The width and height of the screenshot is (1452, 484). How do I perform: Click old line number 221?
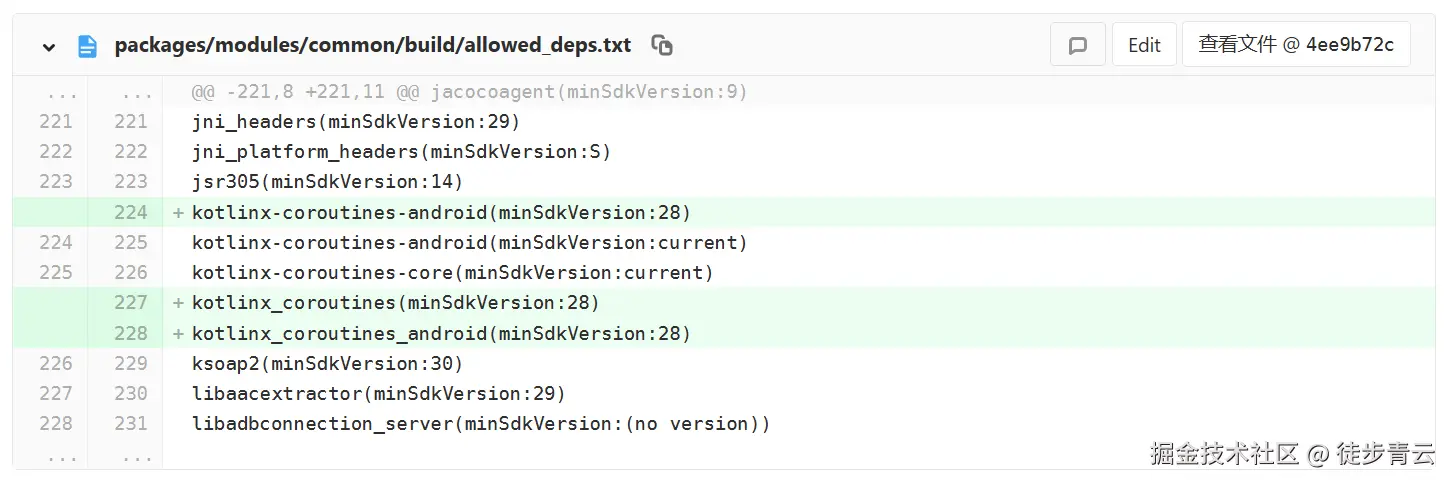coord(56,122)
